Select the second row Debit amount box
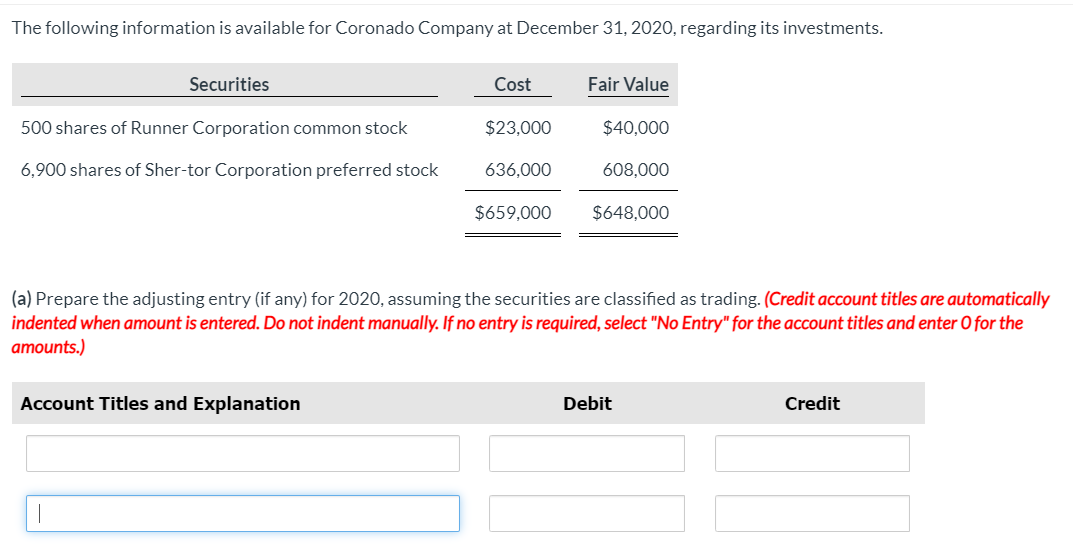 (587, 513)
